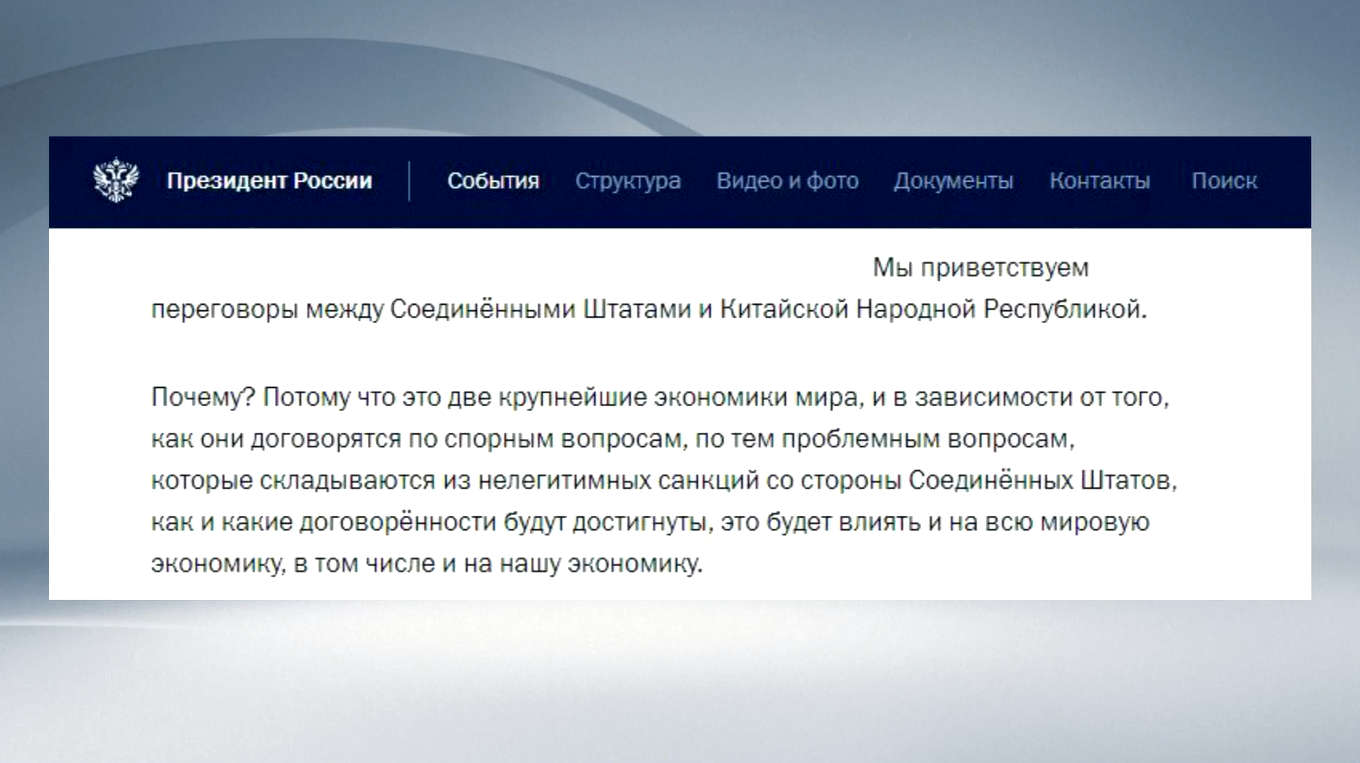Open the Структура menu item
The image size is (1360, 763).
(x=628, y=181)
